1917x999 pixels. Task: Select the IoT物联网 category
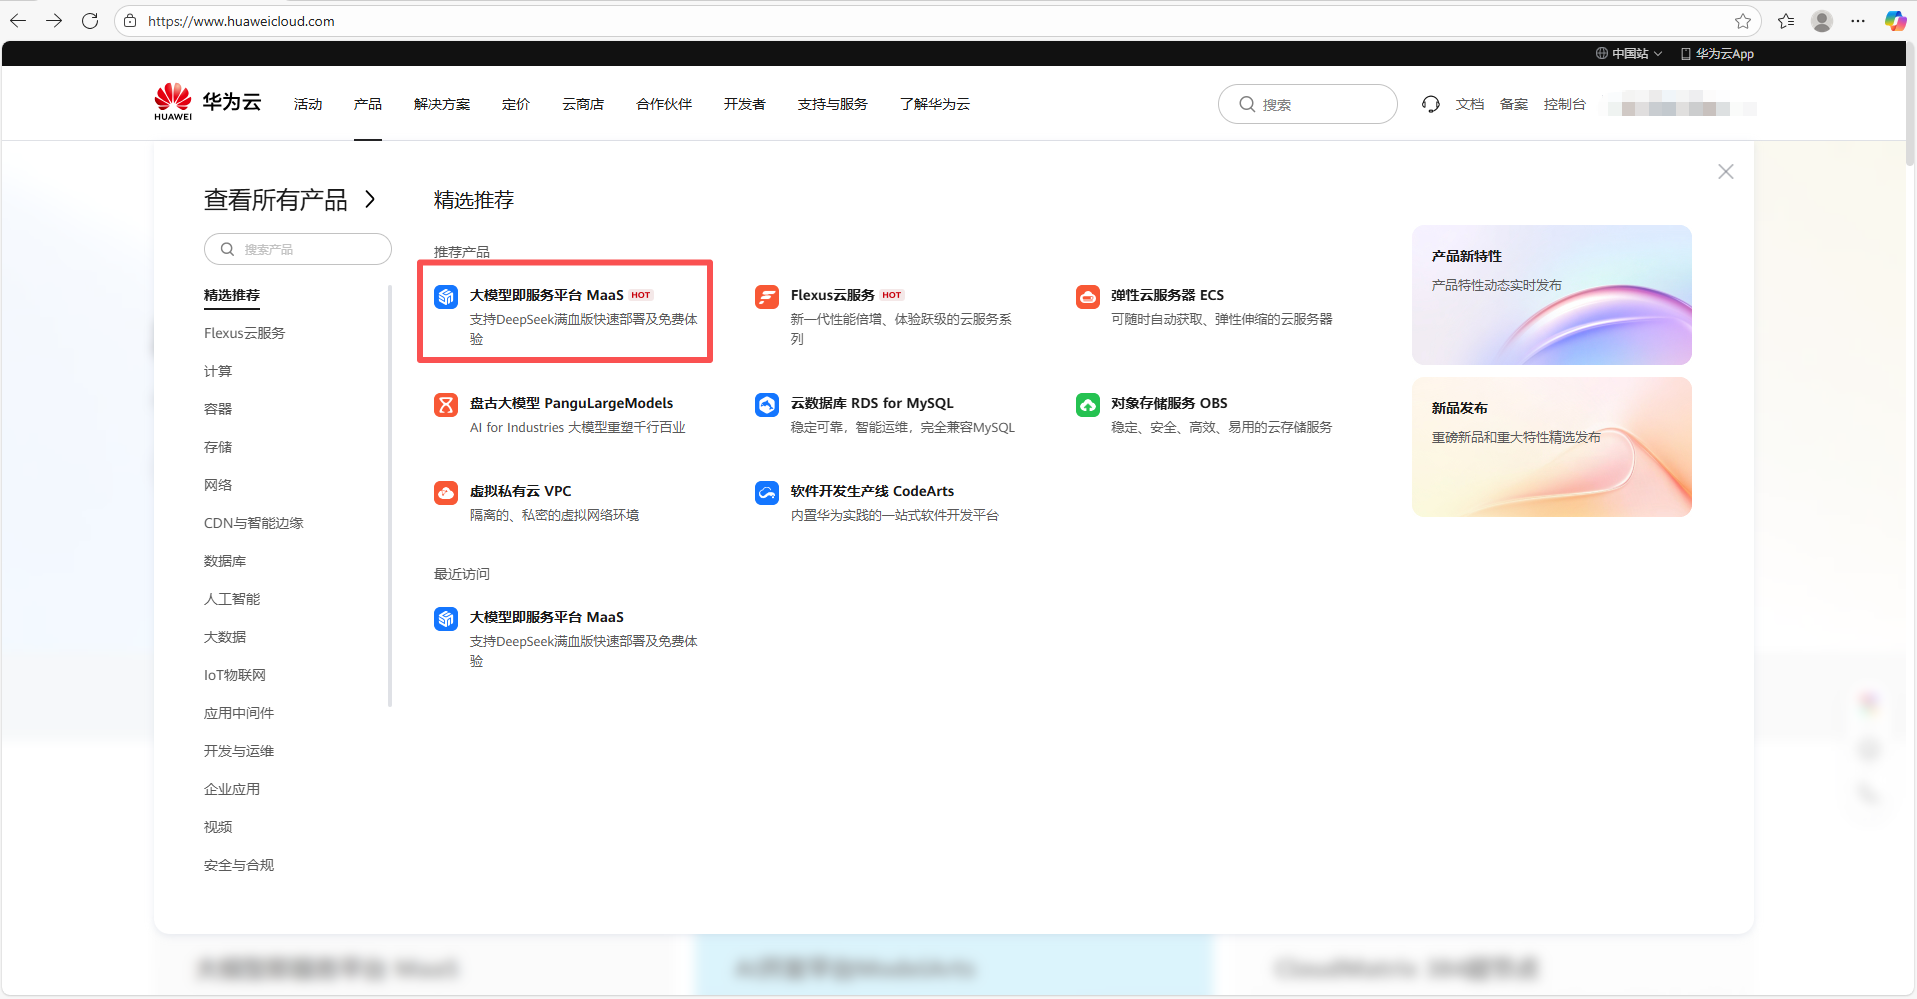tap(235, 675)
